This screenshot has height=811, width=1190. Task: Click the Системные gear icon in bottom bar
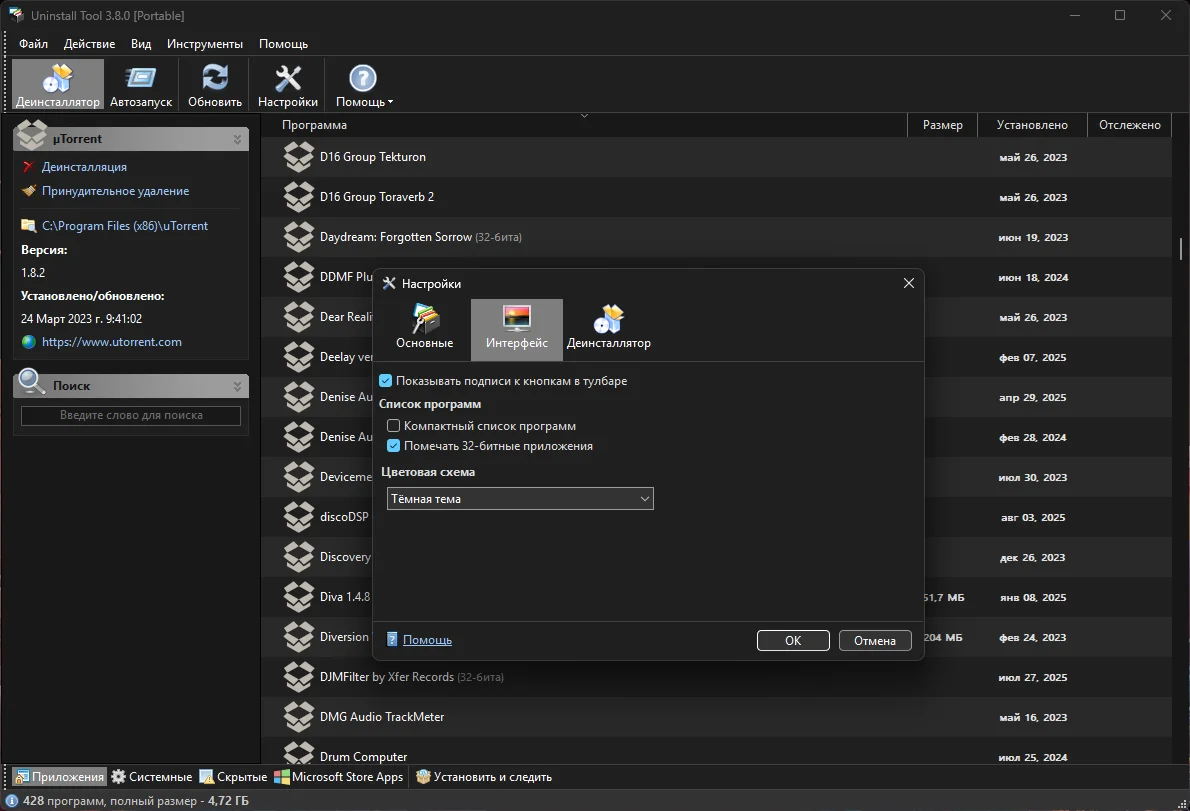(x=119, y=777)
